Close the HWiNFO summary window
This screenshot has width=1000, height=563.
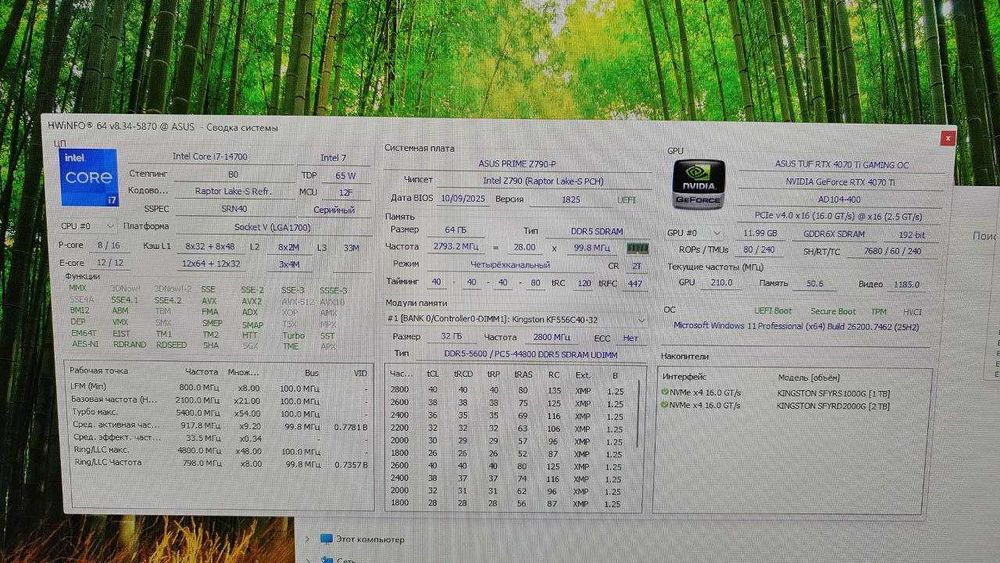948,138
